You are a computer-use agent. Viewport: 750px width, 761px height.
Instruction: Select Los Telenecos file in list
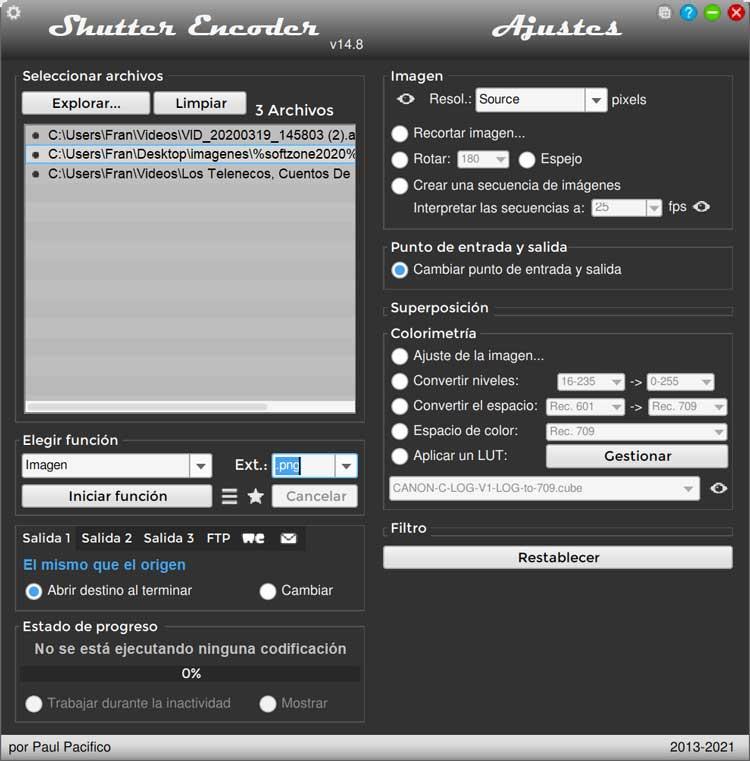(x=190, y=174)
